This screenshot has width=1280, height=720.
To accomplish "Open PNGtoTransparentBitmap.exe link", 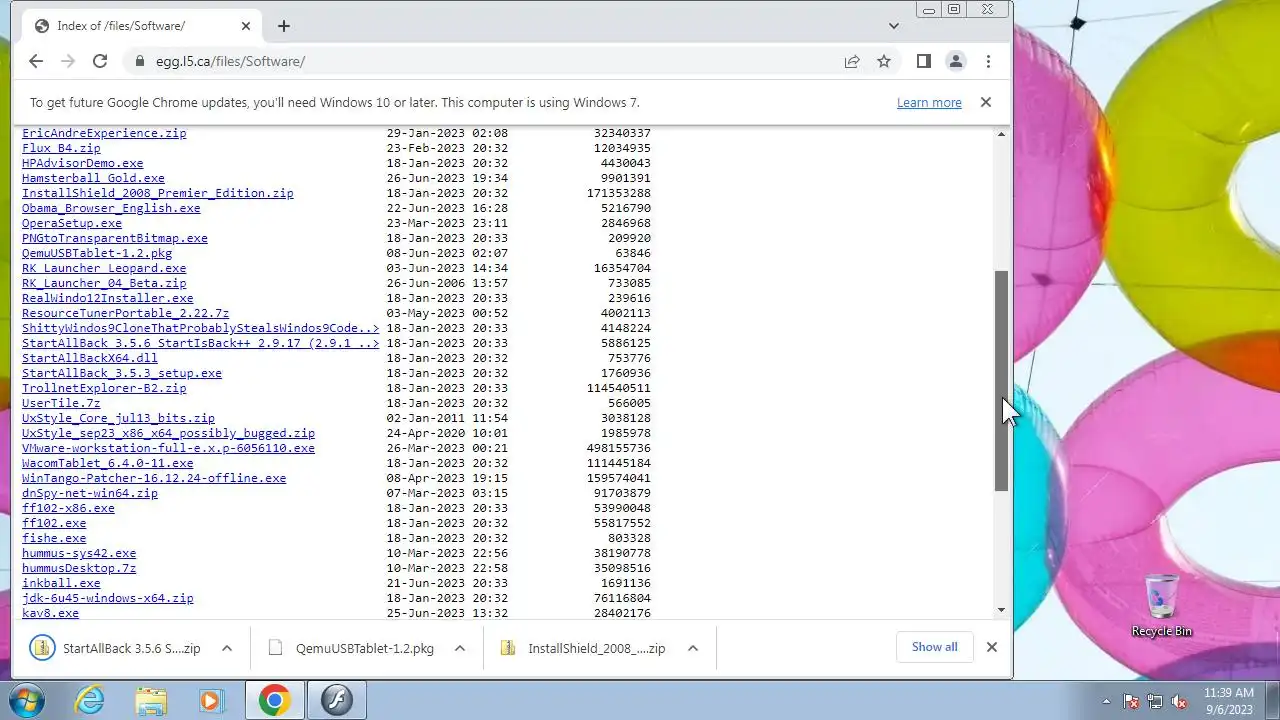I will [115, 238].
